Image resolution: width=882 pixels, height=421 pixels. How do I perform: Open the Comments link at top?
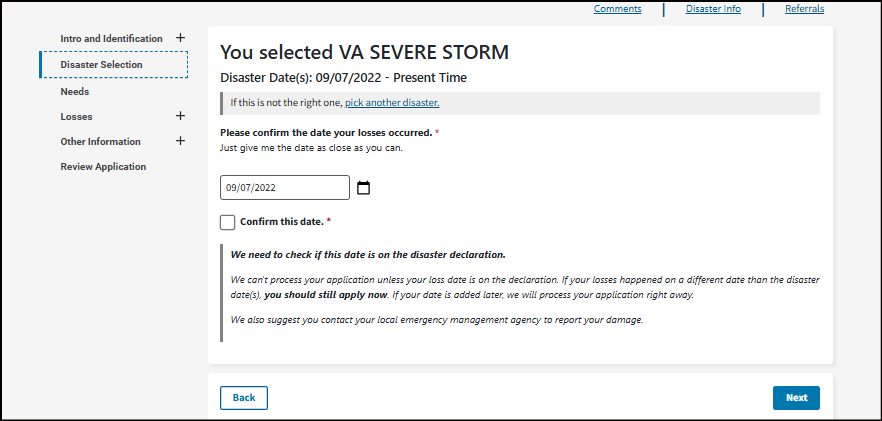pyautogui.click(x=617, y=9)
